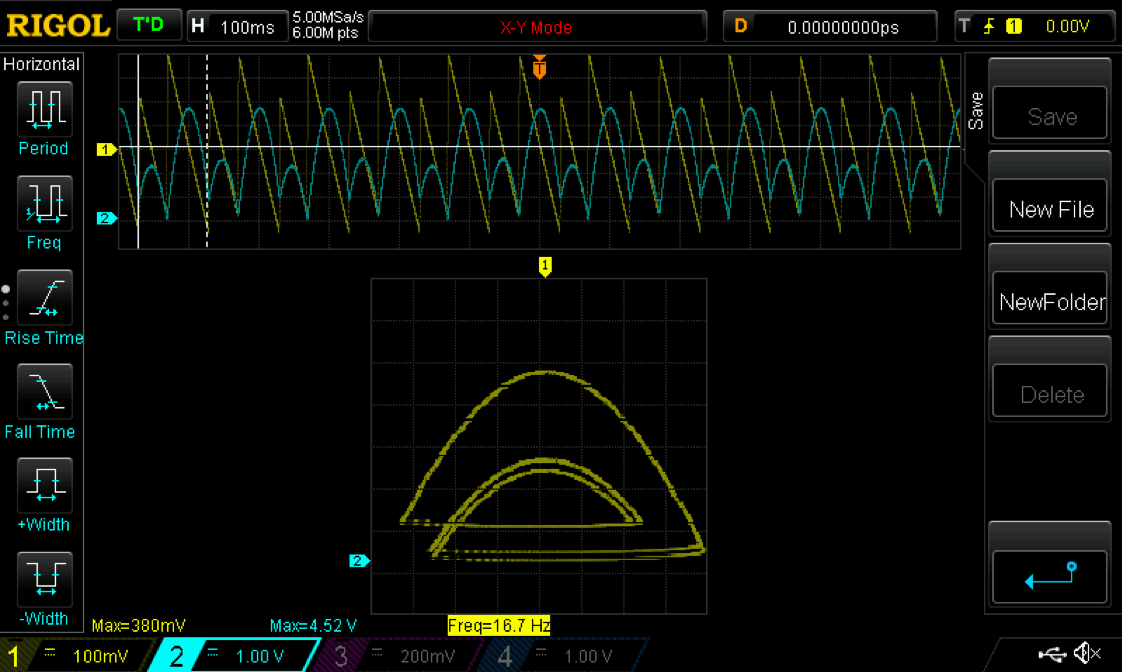Click the channel 2 marker beside XY plot
Viewport: 1122px width, 672px height.
click(x=358, y=561)
